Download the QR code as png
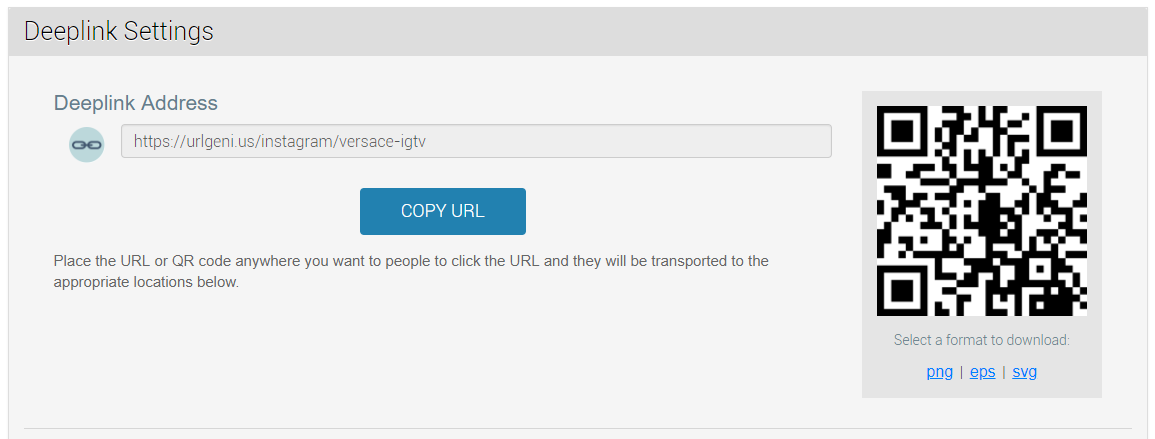 coord(939,372)
